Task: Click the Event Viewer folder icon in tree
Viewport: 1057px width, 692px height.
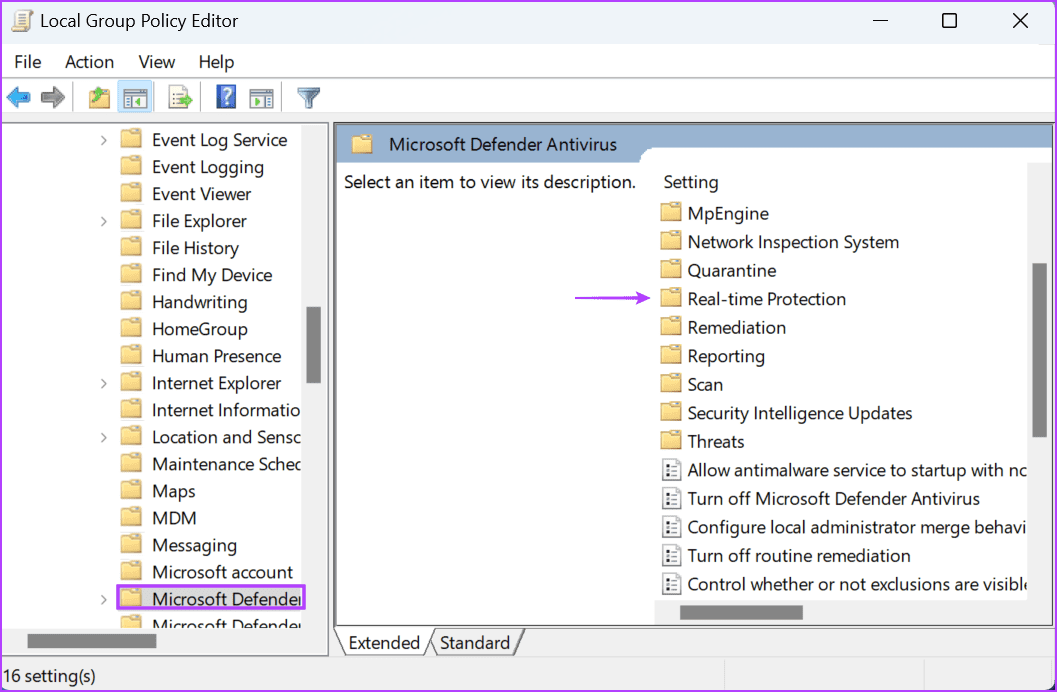Action: click(131, 193)
